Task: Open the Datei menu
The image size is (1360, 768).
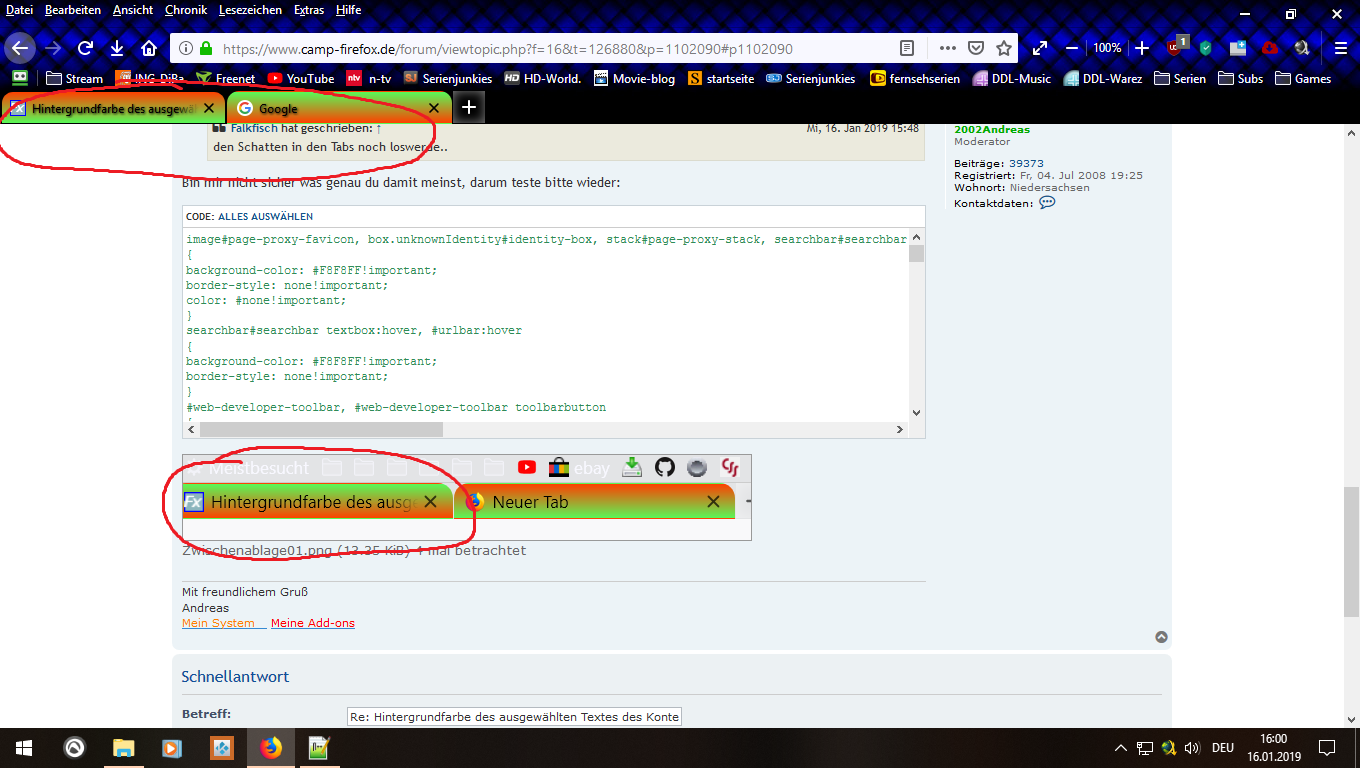Action: [x=20, y=10]
